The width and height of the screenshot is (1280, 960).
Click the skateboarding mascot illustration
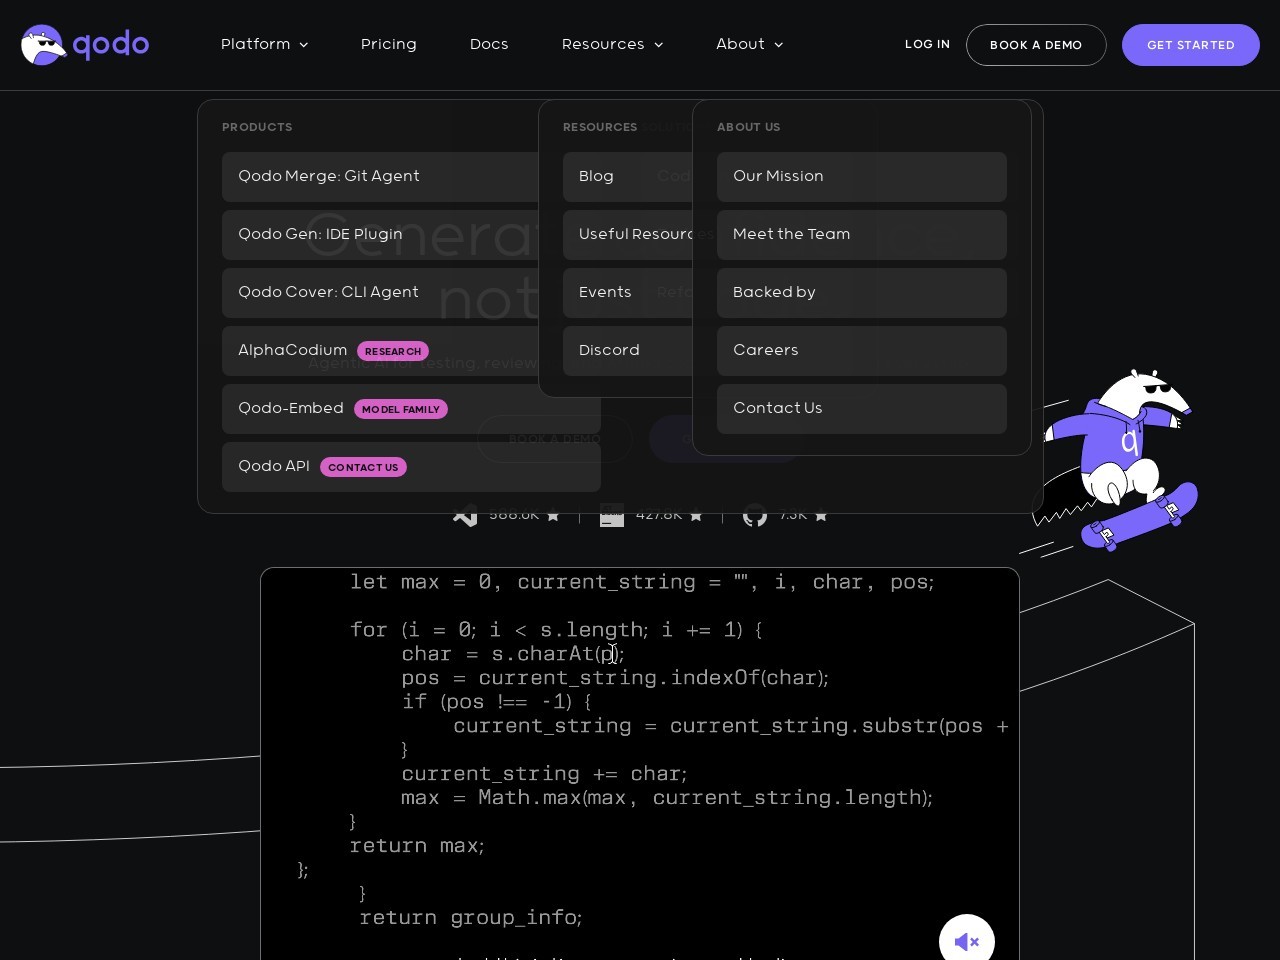(x=1118, y=462)
